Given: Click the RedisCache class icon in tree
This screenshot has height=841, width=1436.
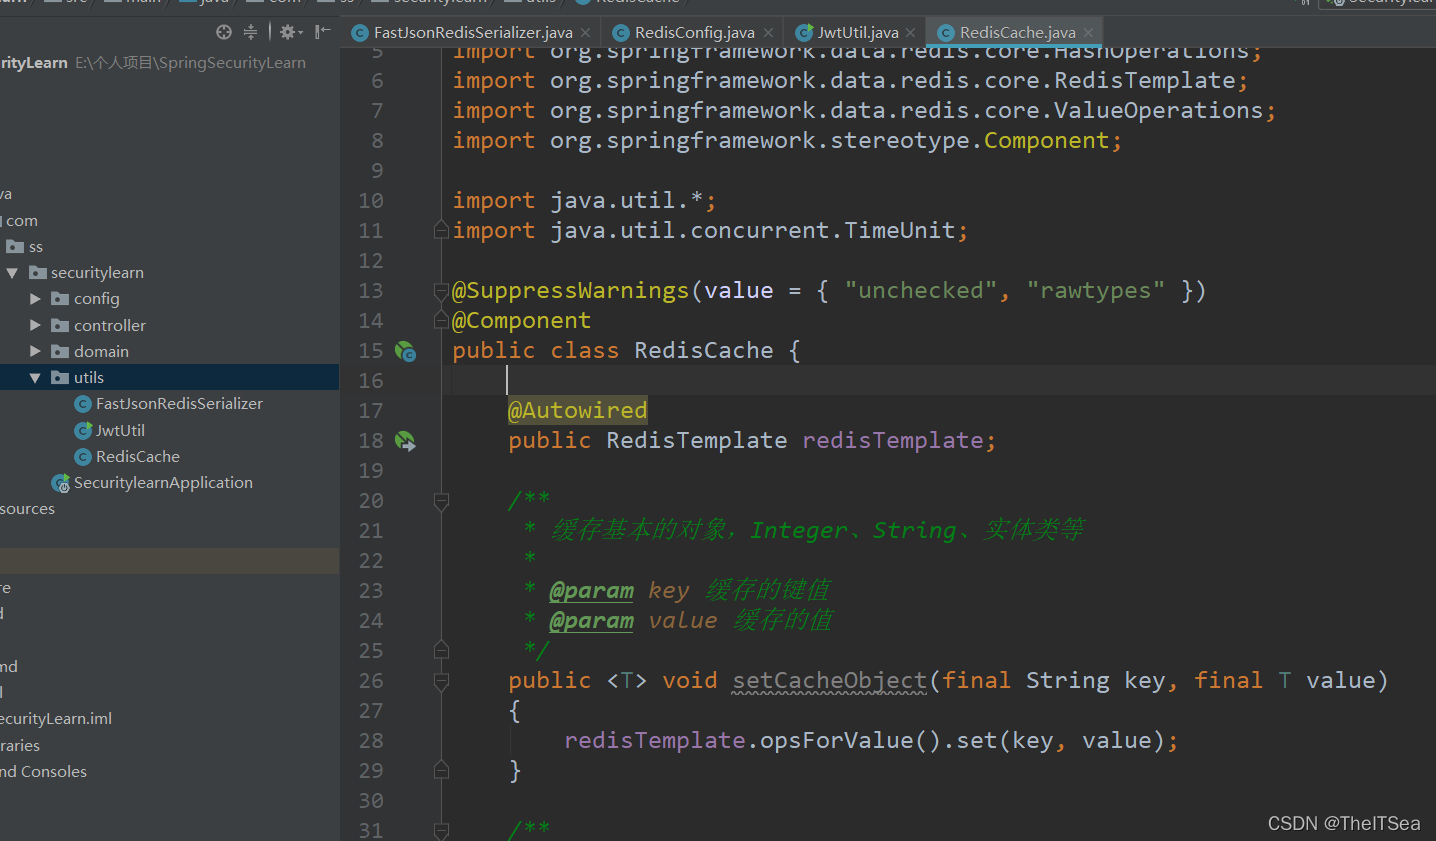Looking at the screenshot, I should pyautogui.click(x=83, y=457).
